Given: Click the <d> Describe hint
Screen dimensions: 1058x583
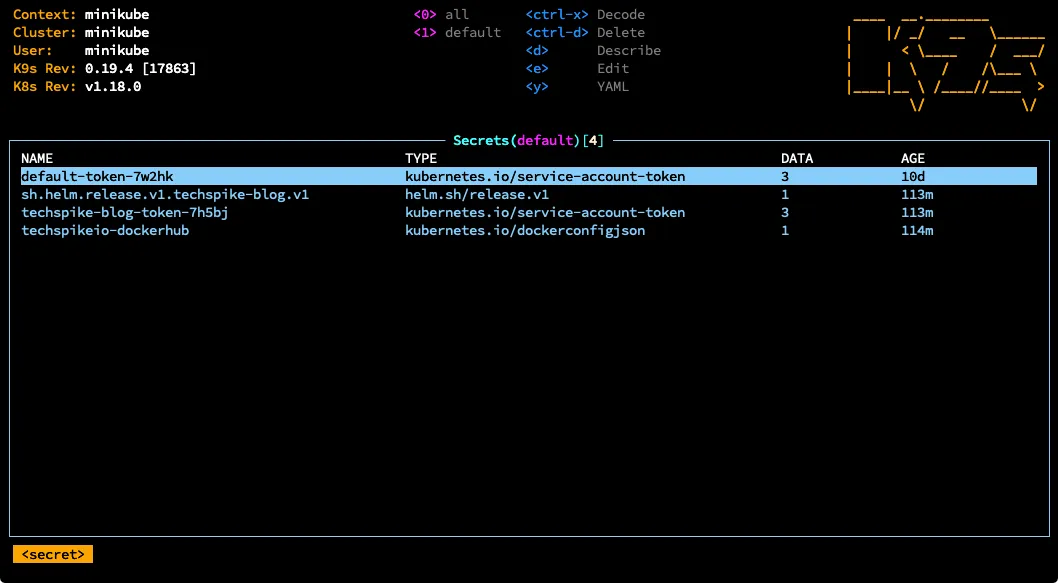Looking at the screenshot, I should [x=593, y=51].
